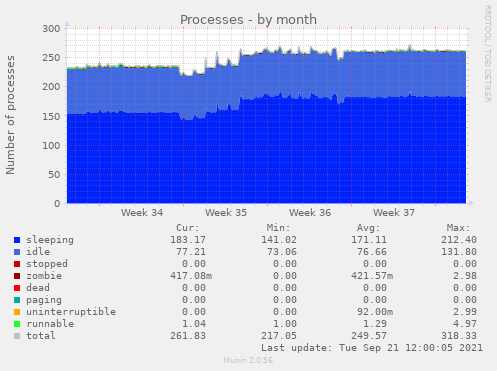This screenshot has height=371, width=497.
Task: Select the 'total' legend label
Action: [41, 336]
